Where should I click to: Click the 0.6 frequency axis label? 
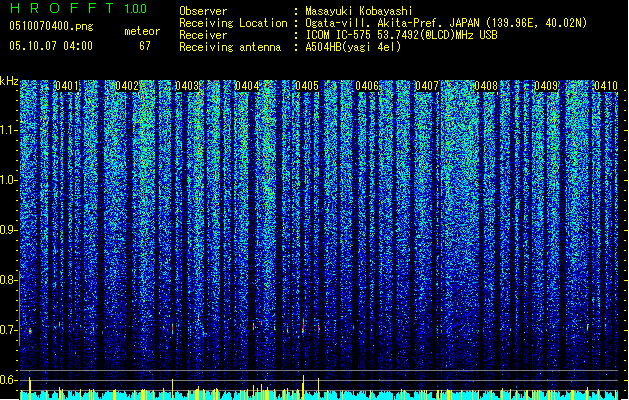click(x=9, y=380)
